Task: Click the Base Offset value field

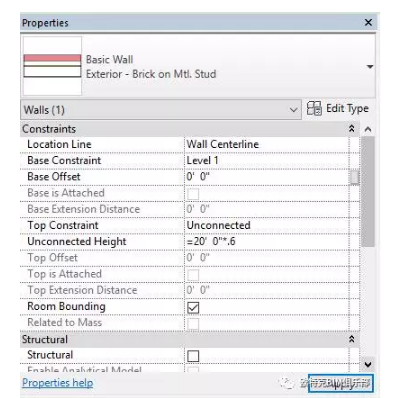Action: [267, 177]
